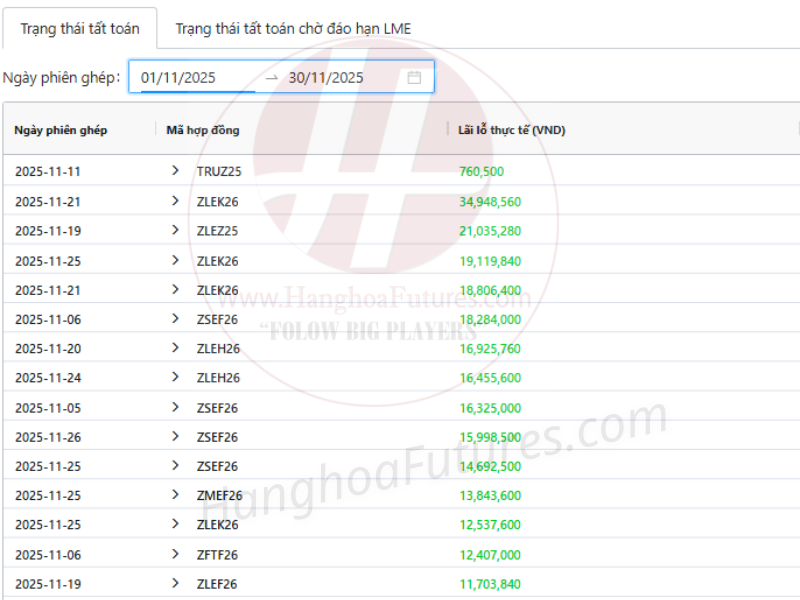Expand the ZLEF26 contract row
This screenshot has width=800, height=600.
click(176, 584)
